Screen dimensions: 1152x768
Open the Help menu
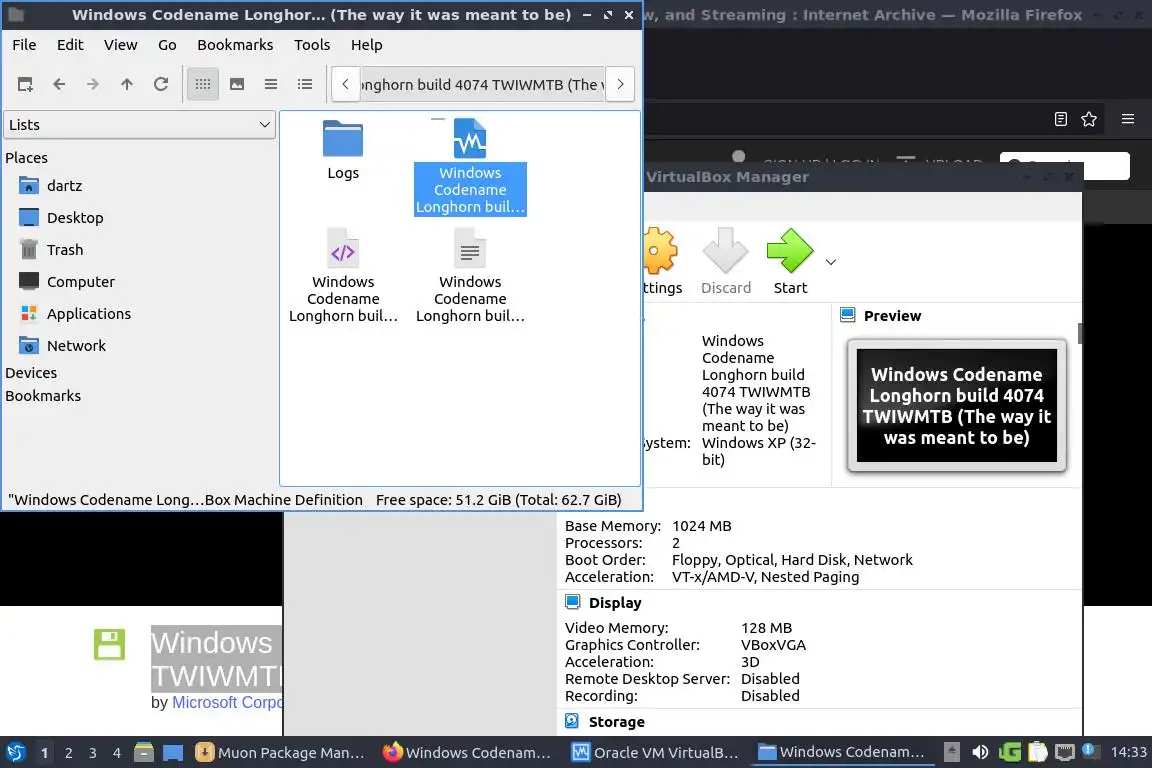click(367, 45)
